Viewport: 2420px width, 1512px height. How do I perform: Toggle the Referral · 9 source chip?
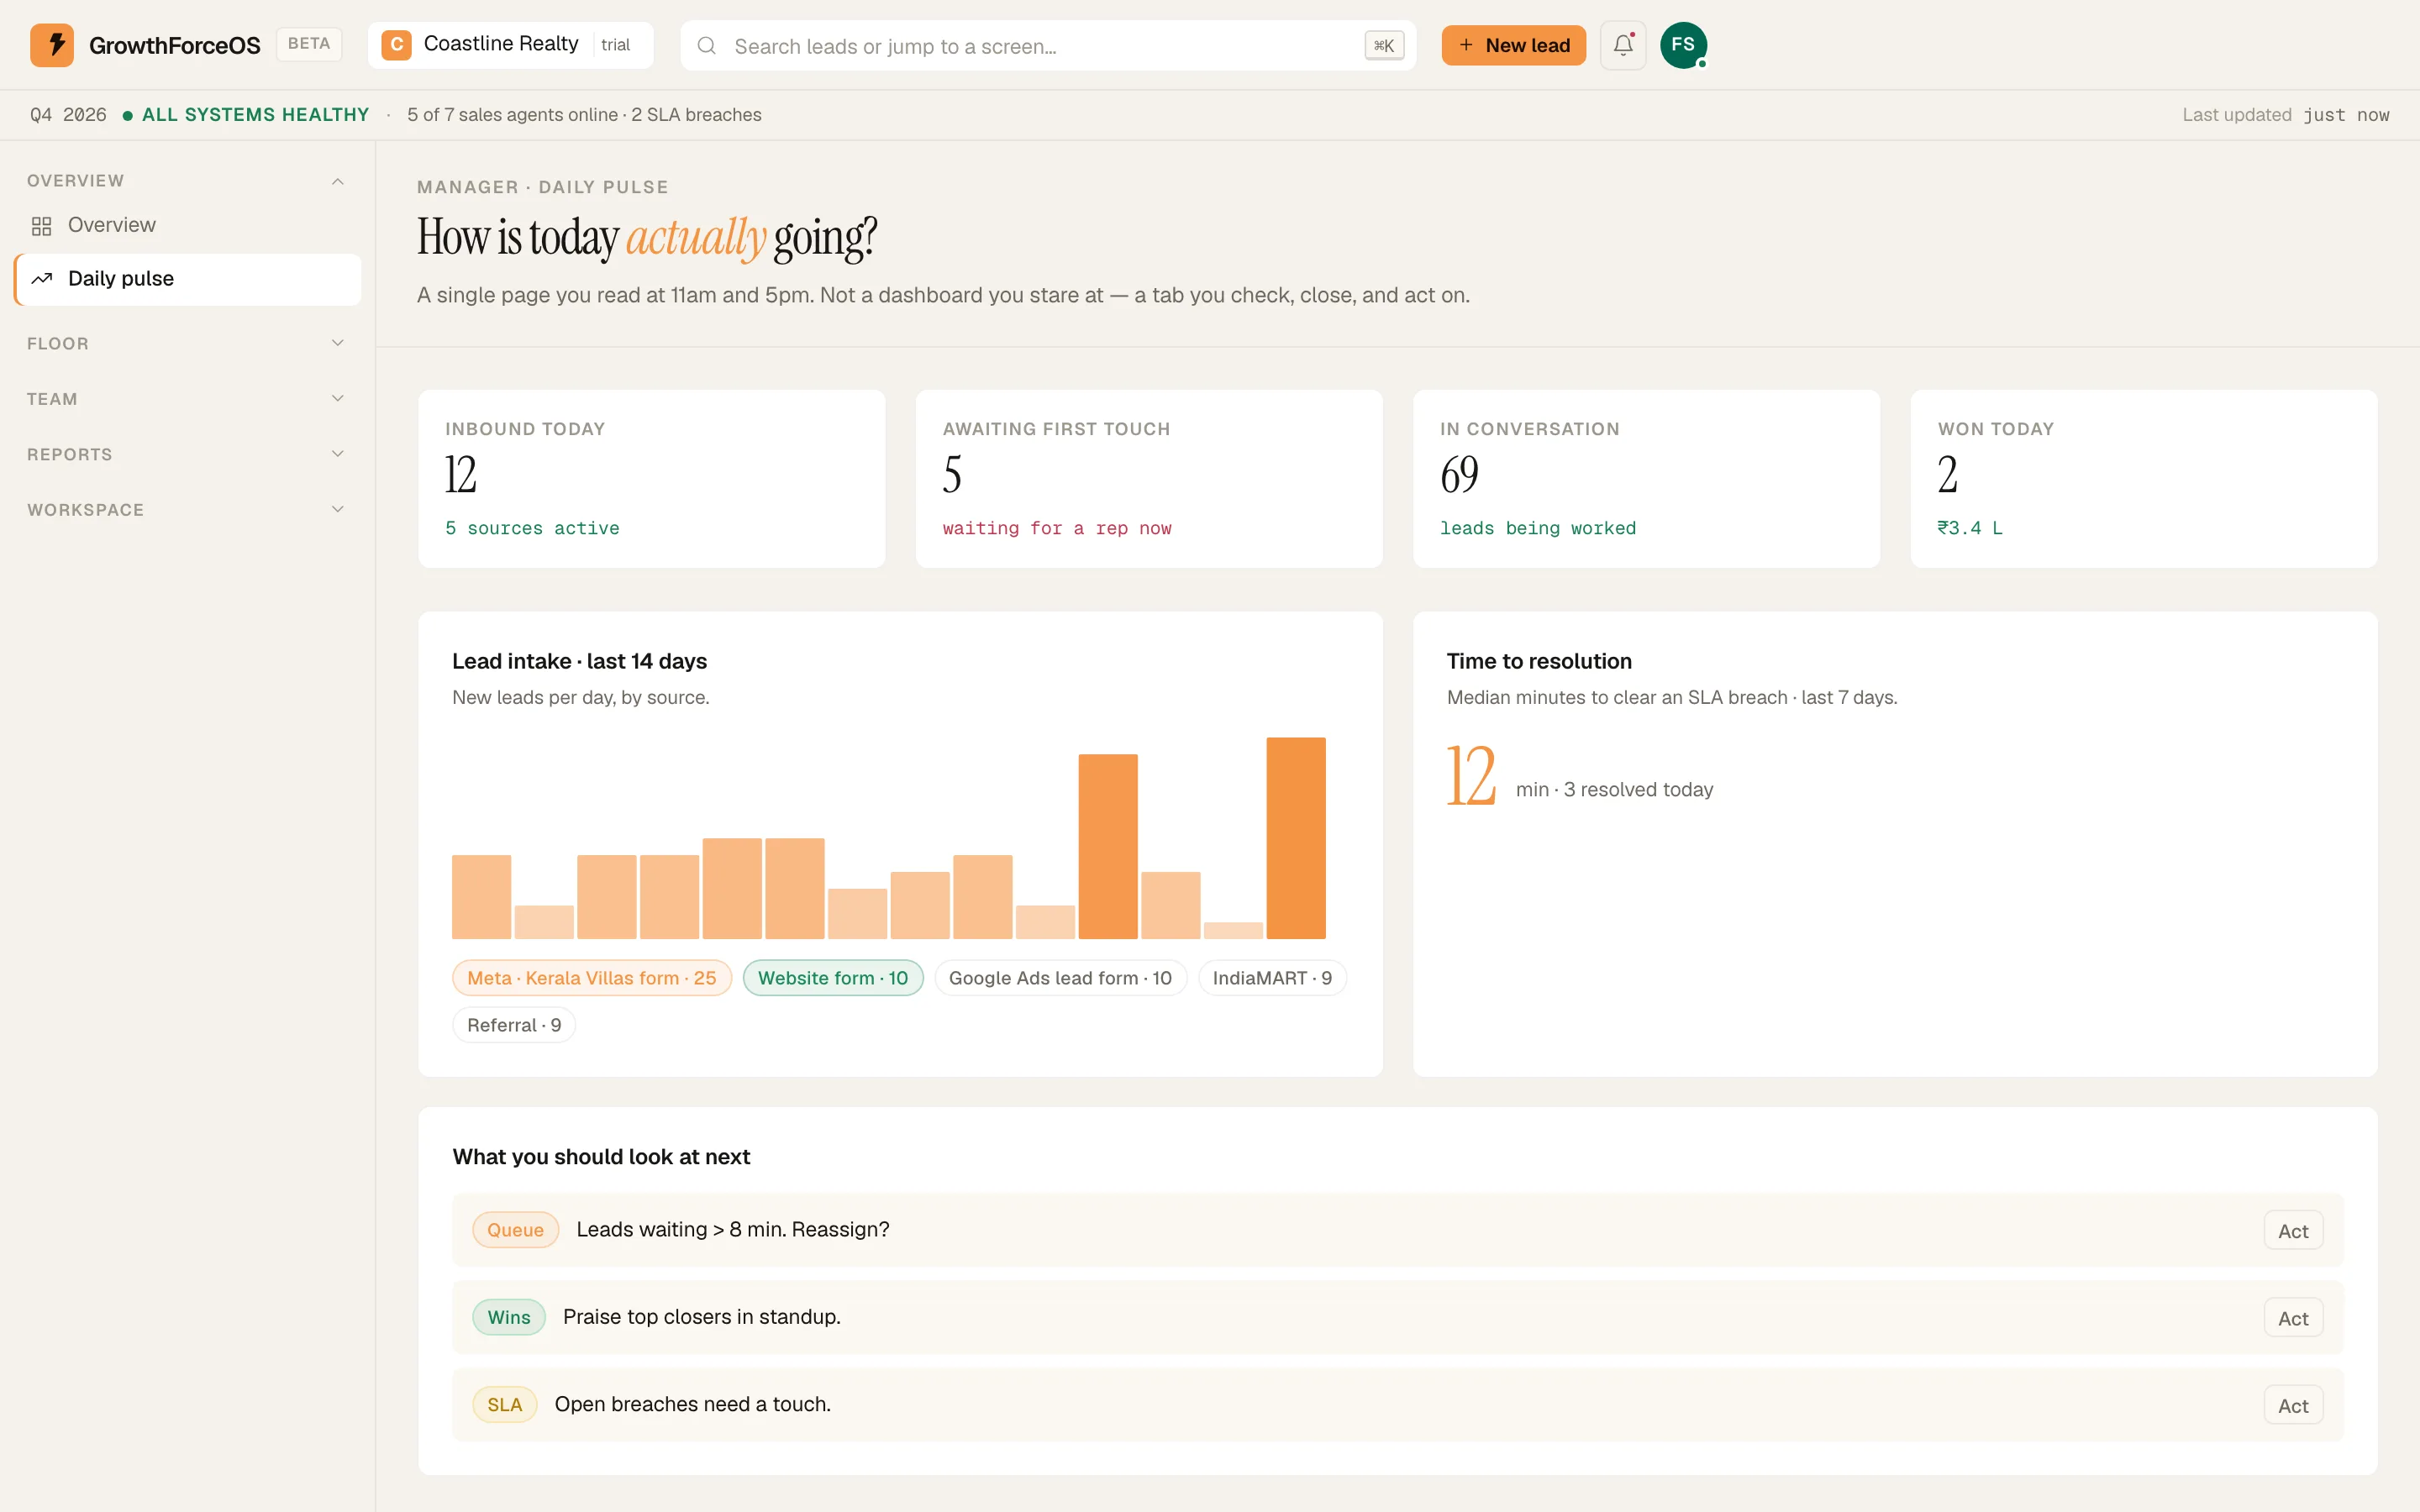[514, 1025]
